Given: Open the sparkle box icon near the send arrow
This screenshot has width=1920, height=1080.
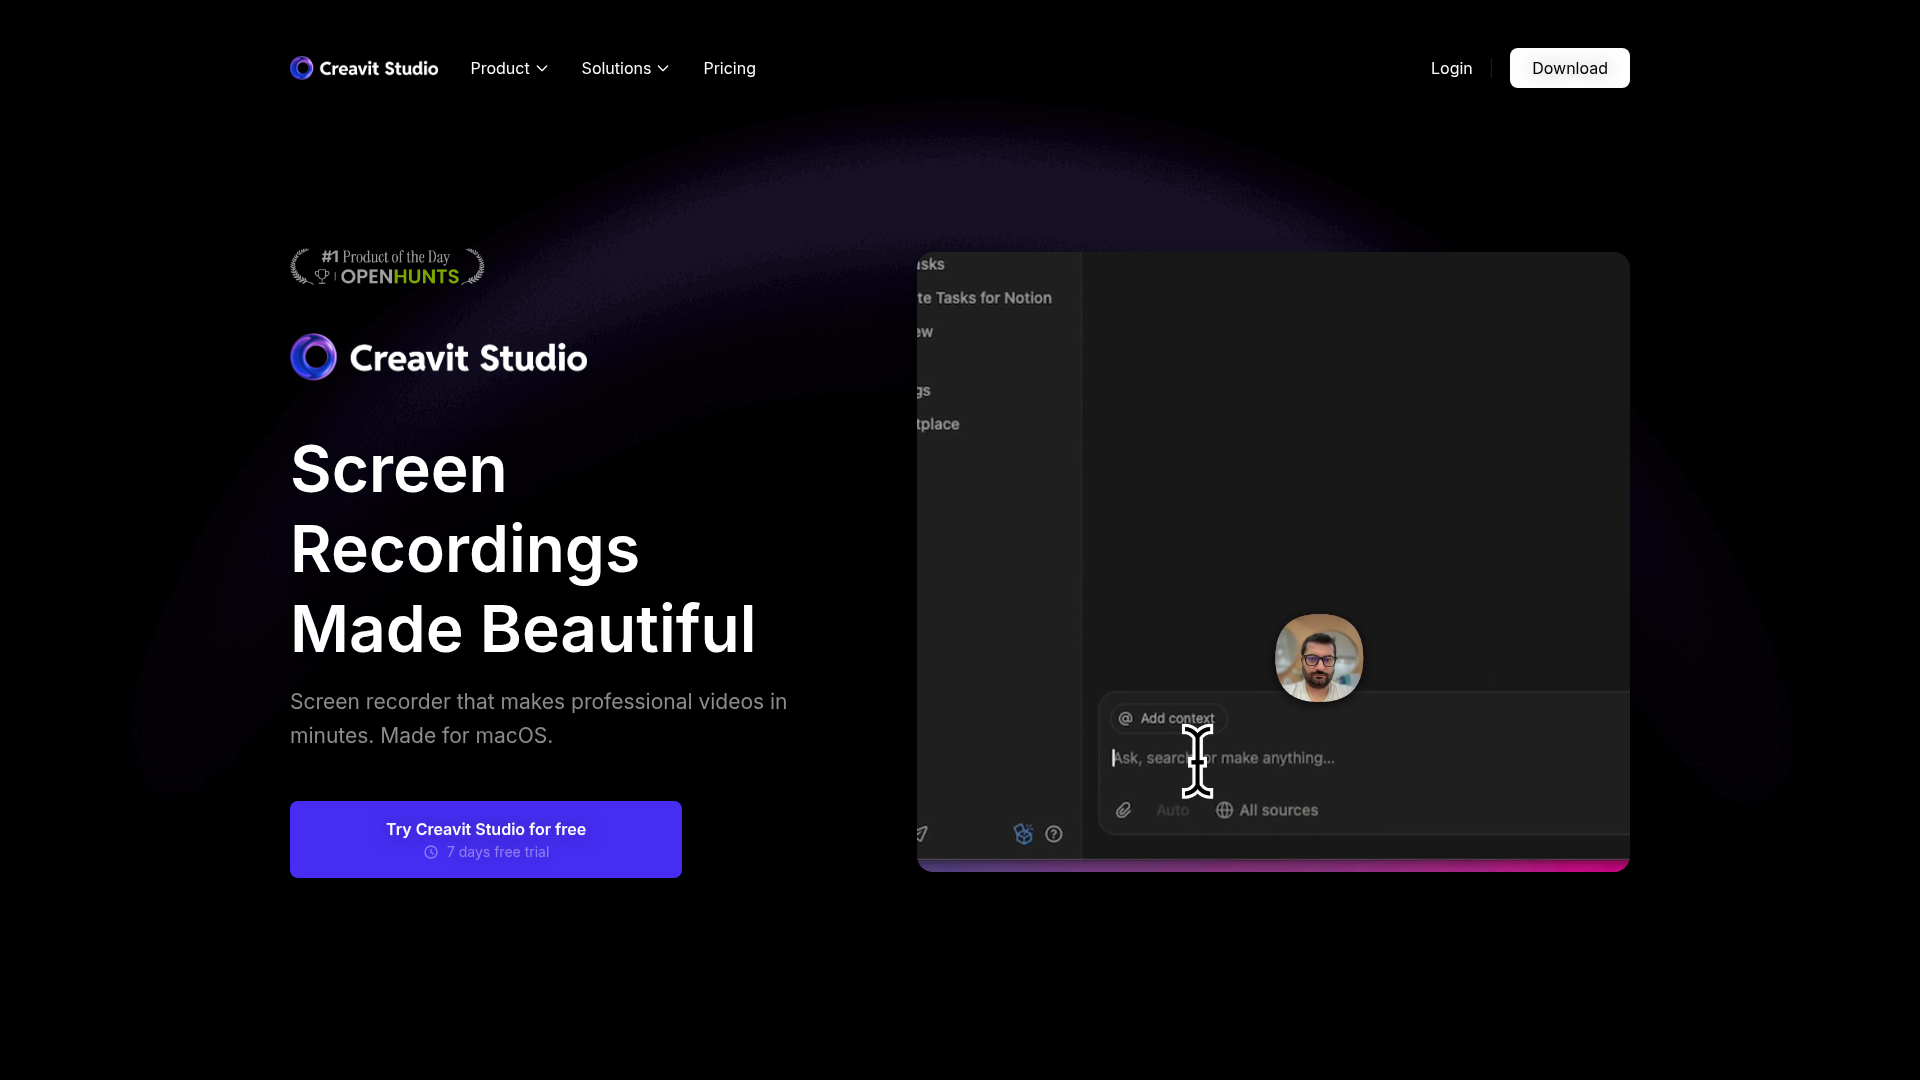Looking at the screenshot, I should click(x=1022, y=835).
